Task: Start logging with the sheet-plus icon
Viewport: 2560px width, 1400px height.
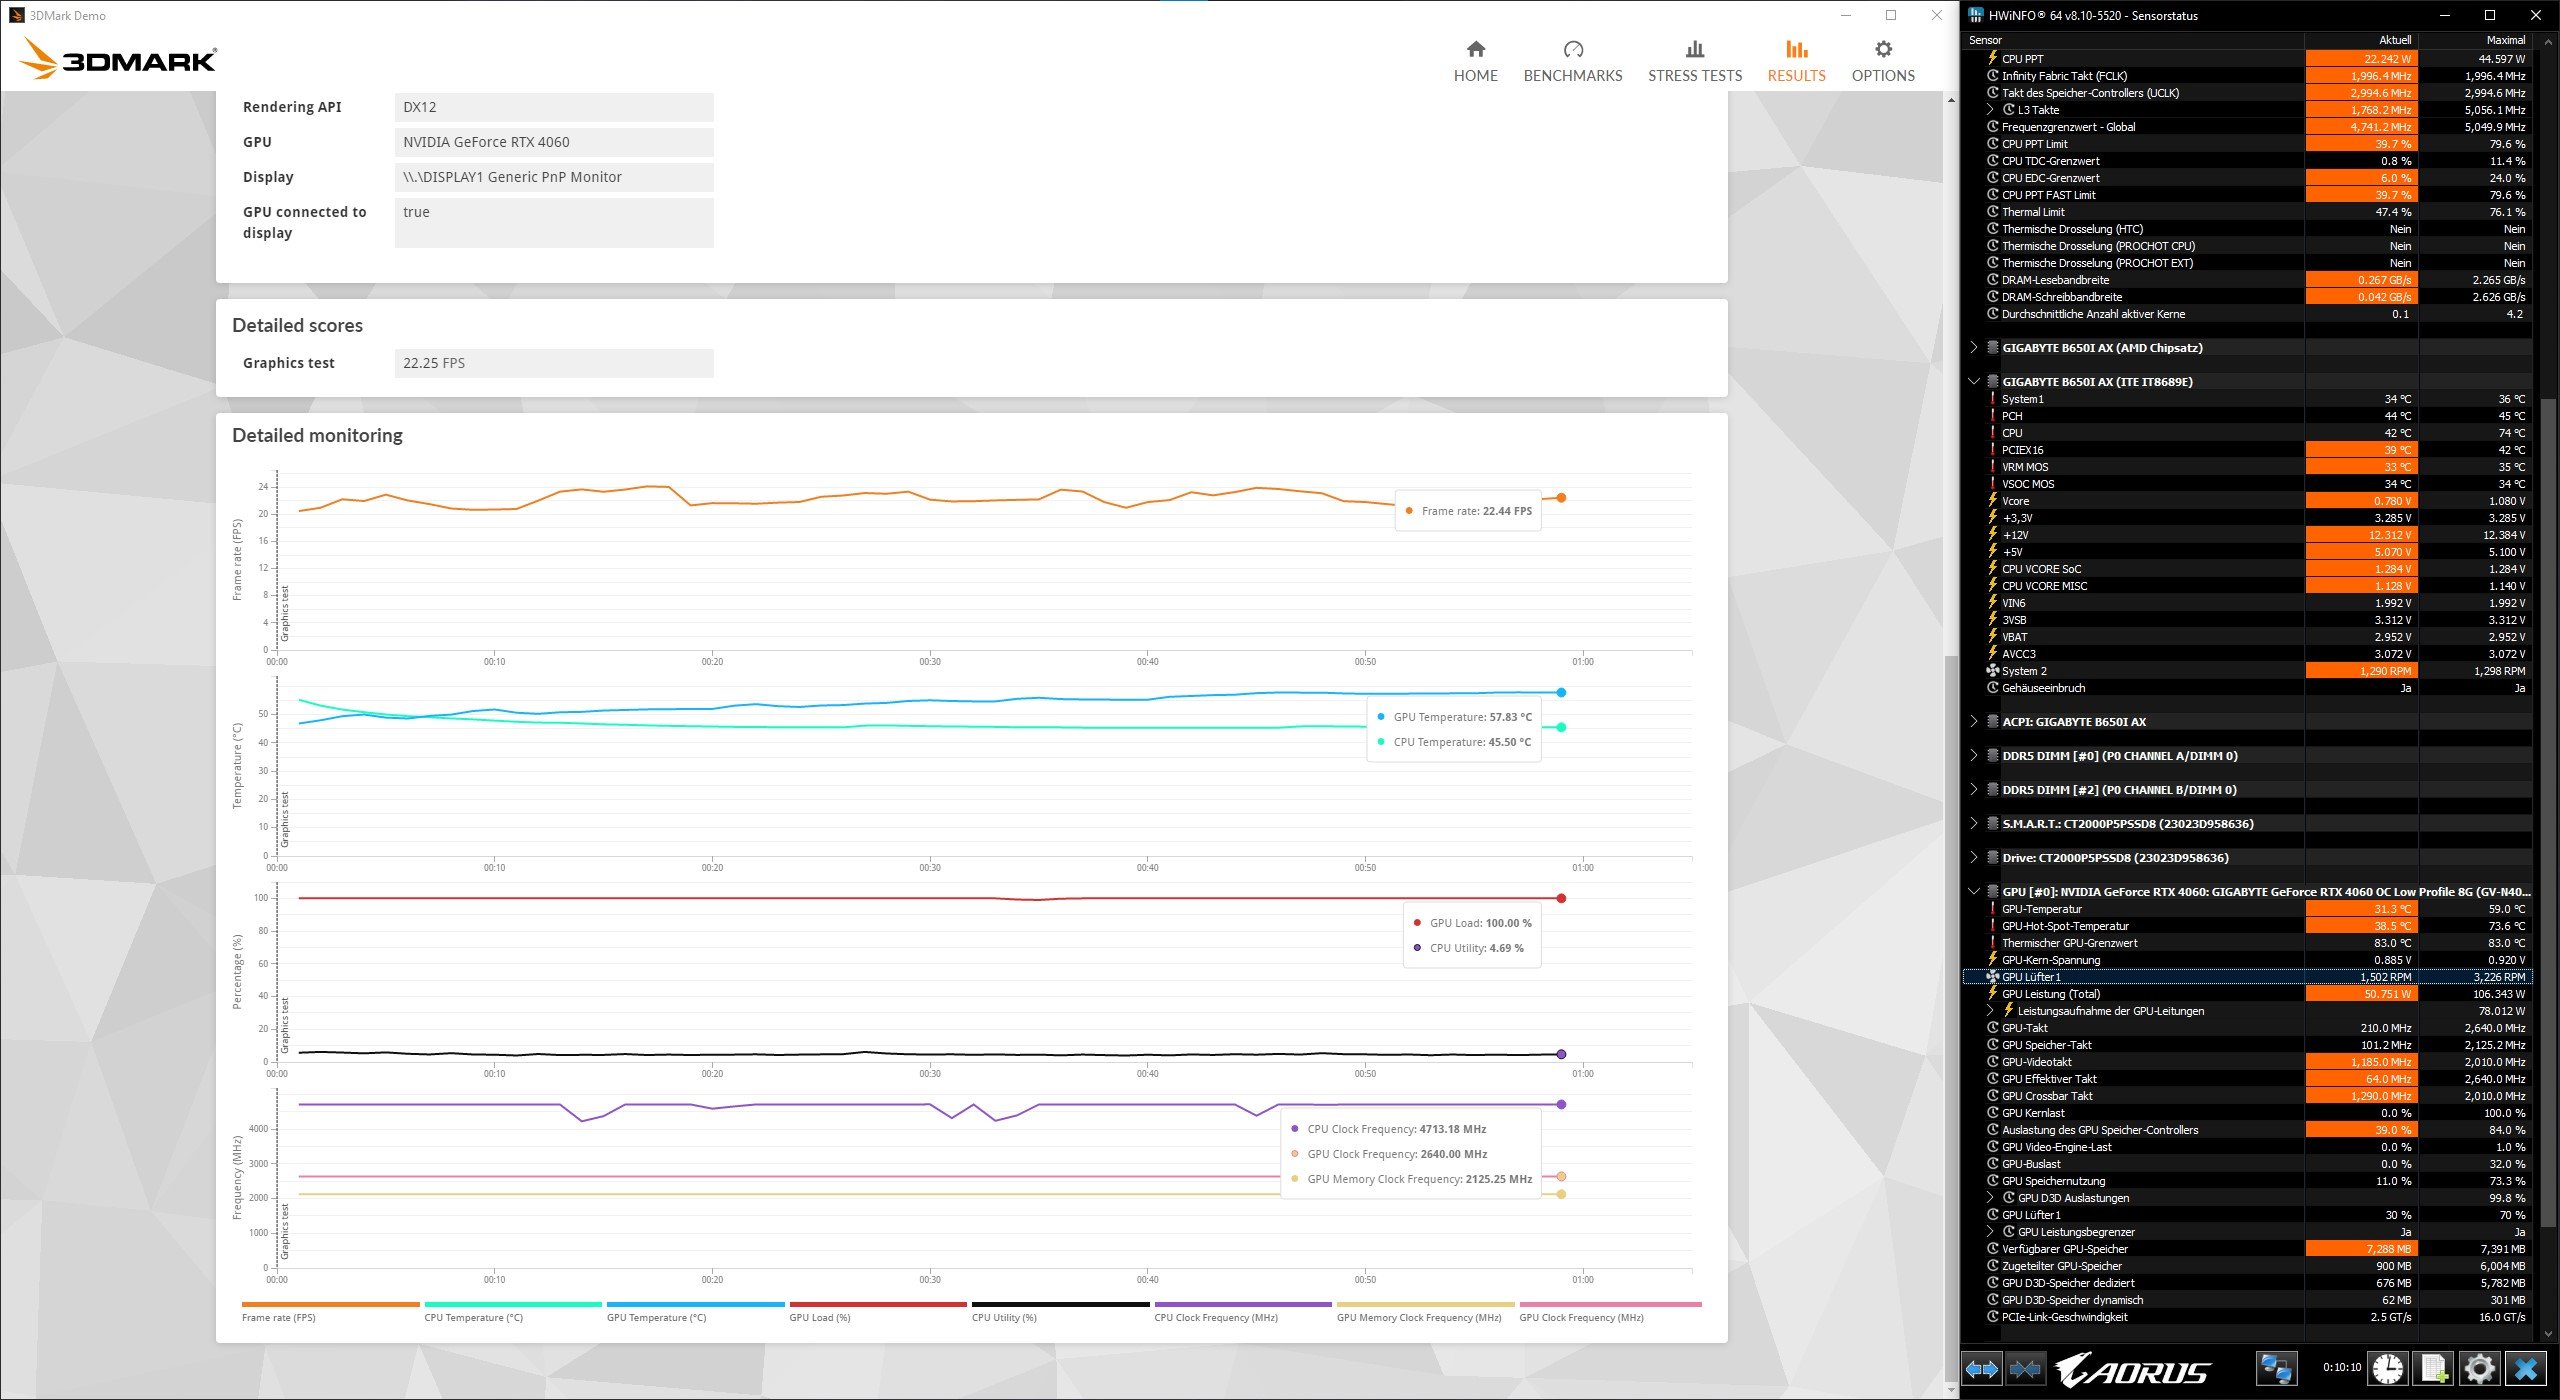Action: (x=2434, y=1369)
